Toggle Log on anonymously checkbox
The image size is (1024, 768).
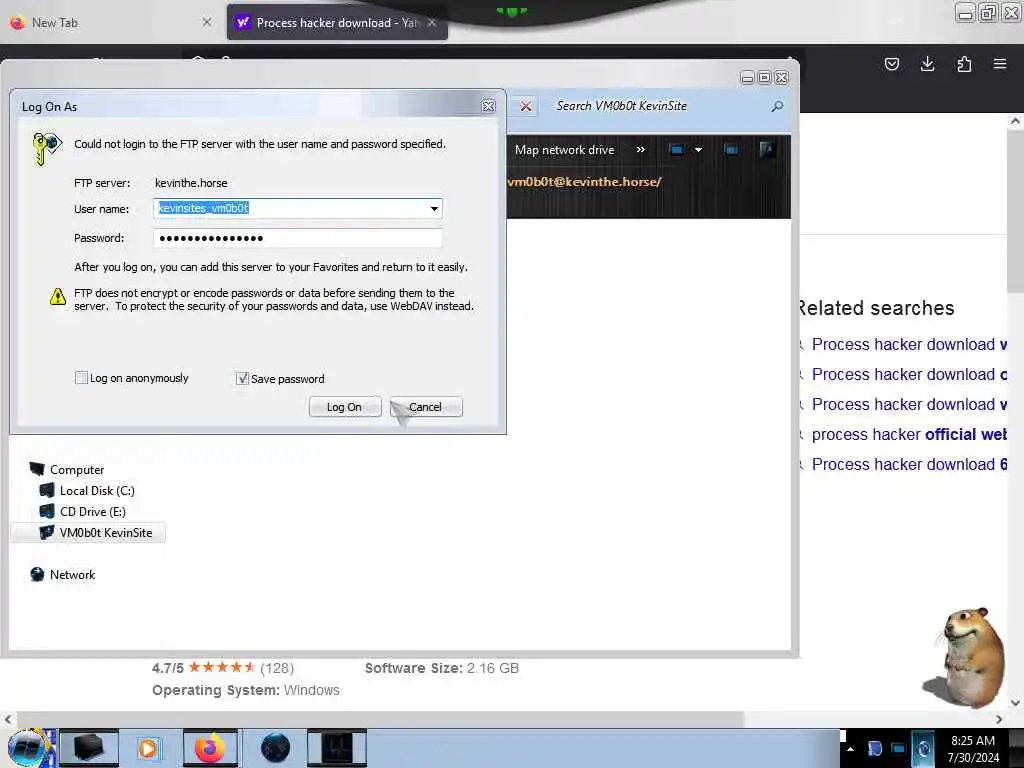(x=81, y=377)
